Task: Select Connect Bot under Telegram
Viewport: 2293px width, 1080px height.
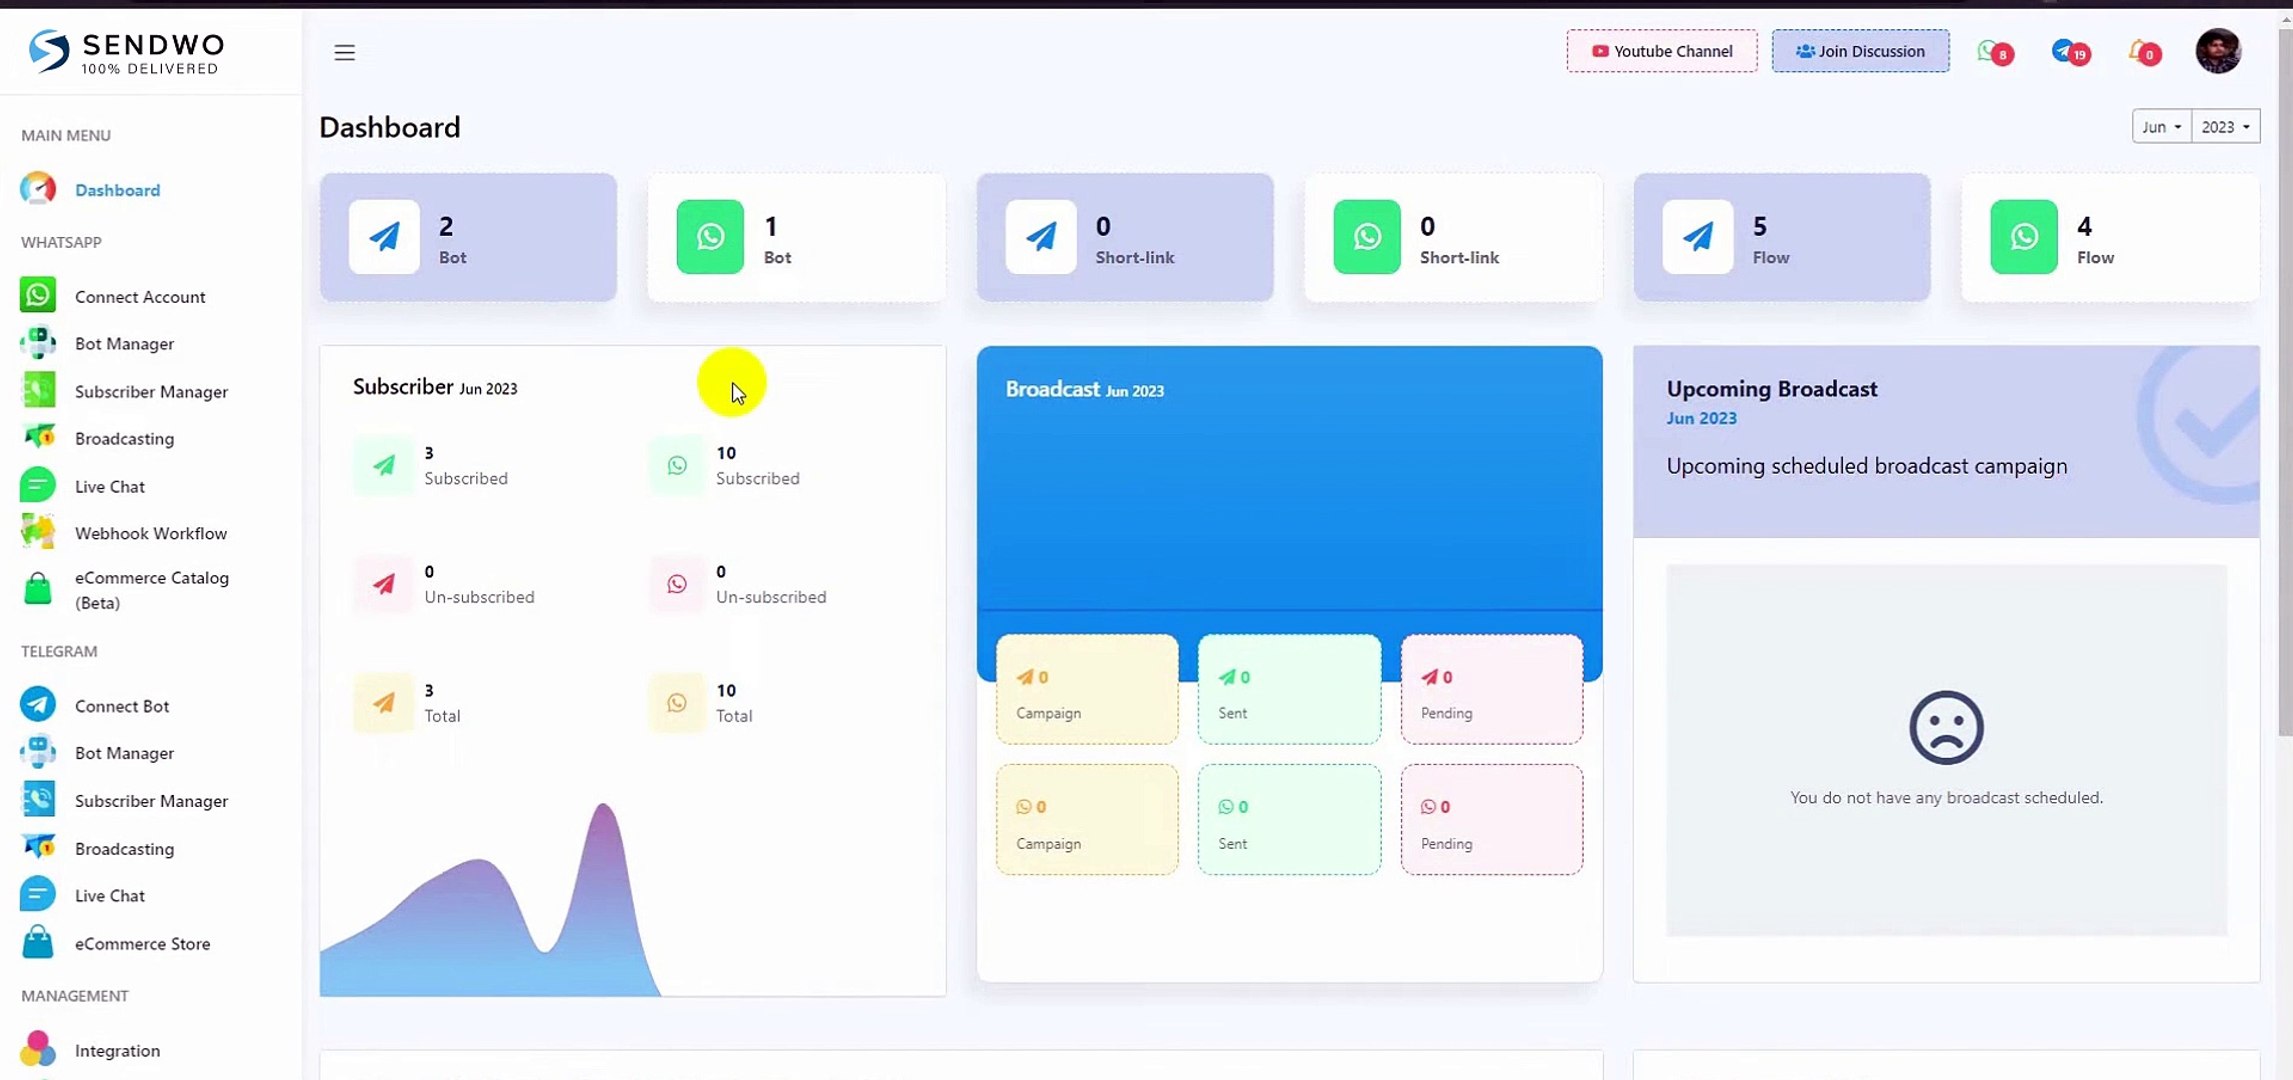Action: pyautogui.click(x=121, y=705)
